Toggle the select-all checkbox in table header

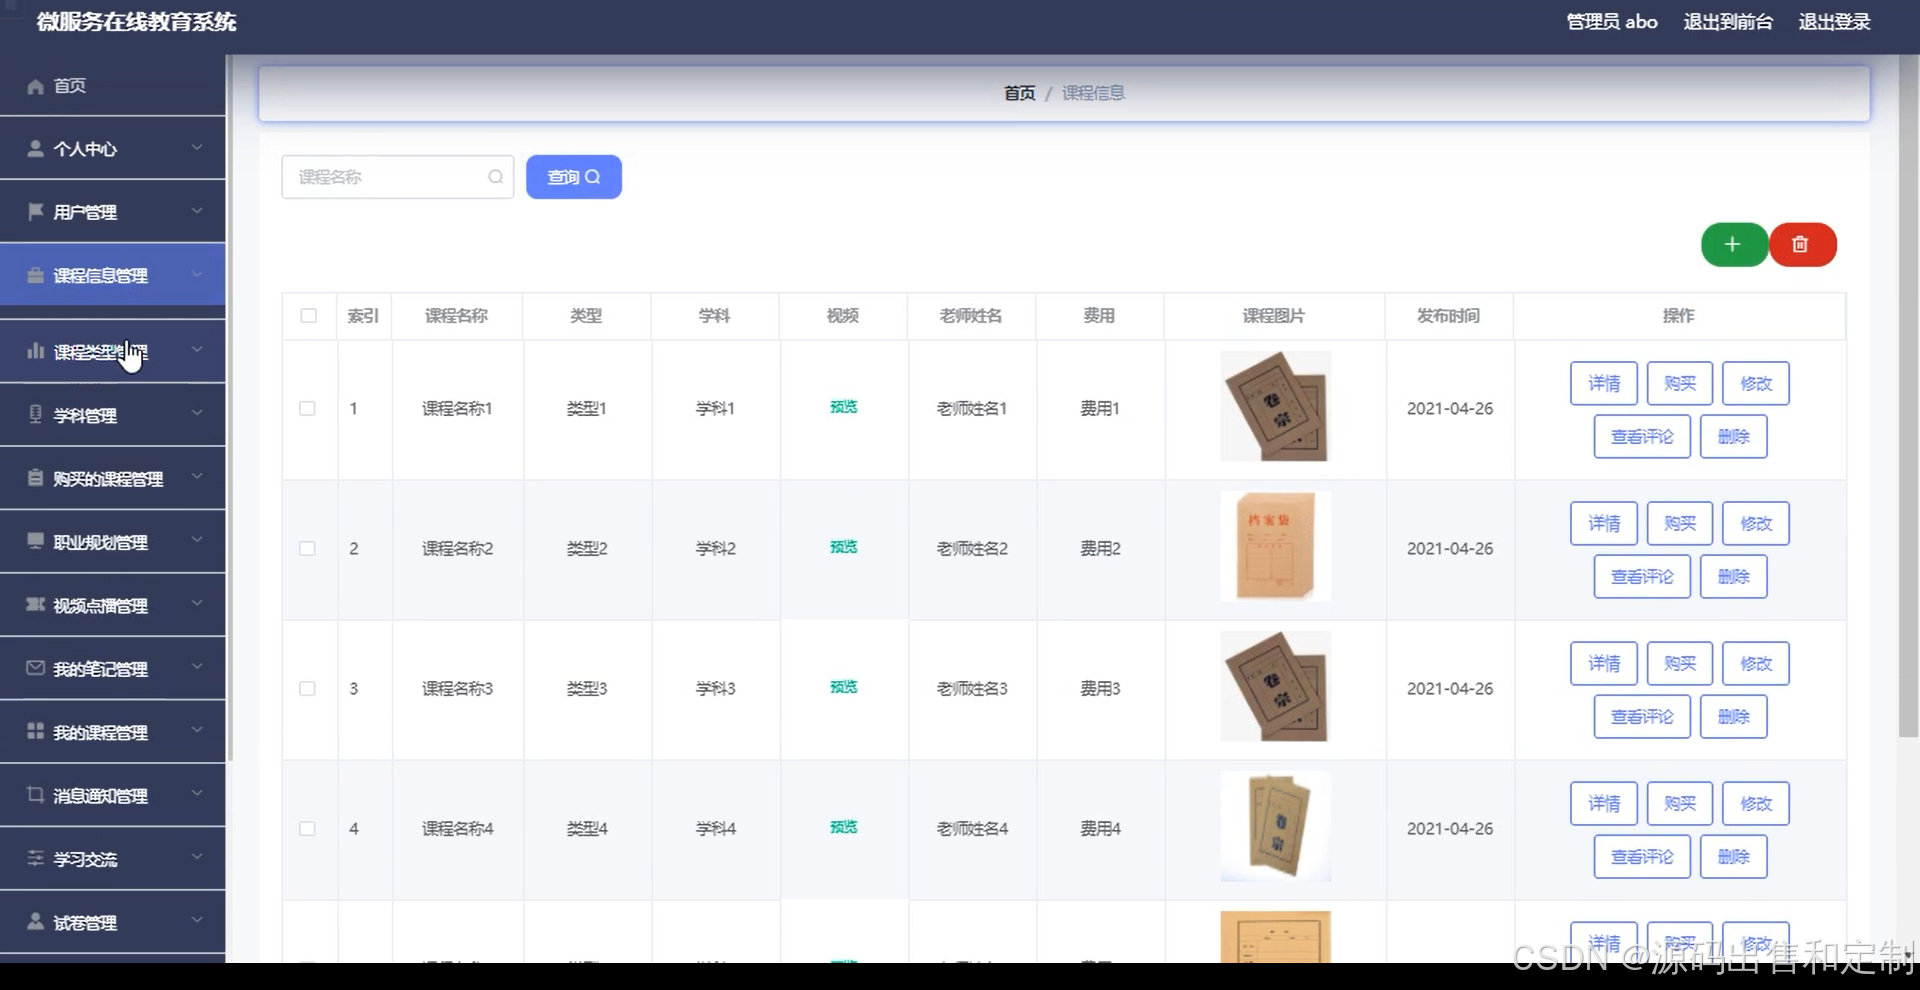point(309,316)
